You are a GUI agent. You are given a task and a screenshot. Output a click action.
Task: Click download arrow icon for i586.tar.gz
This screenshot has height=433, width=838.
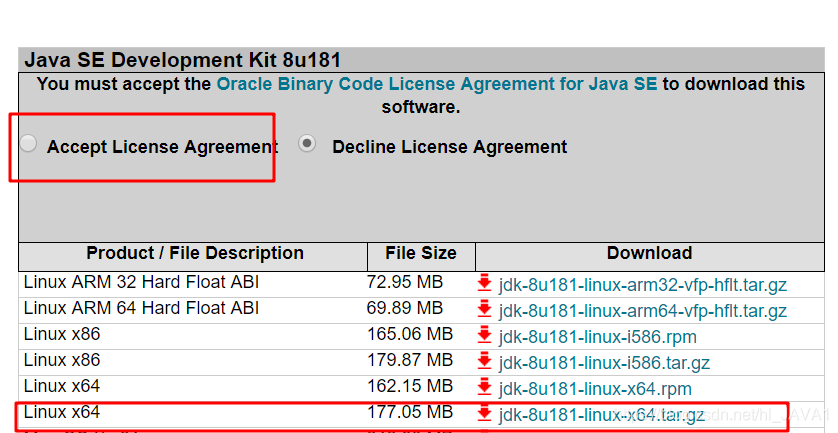(484, 361)
